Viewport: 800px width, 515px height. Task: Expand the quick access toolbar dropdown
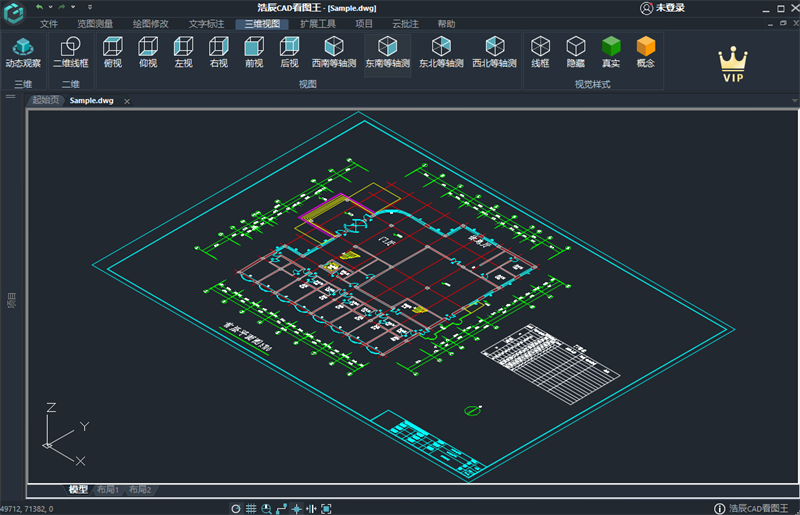(x=90, y=7)
